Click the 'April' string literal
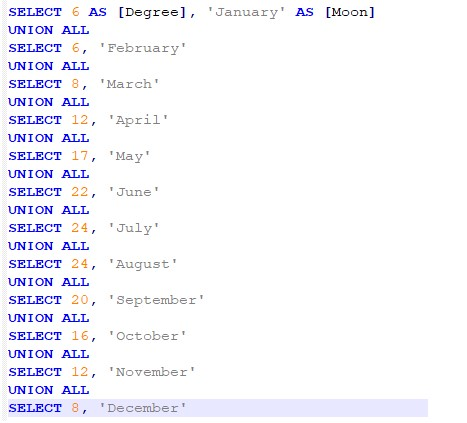 (x=138, y=120)
